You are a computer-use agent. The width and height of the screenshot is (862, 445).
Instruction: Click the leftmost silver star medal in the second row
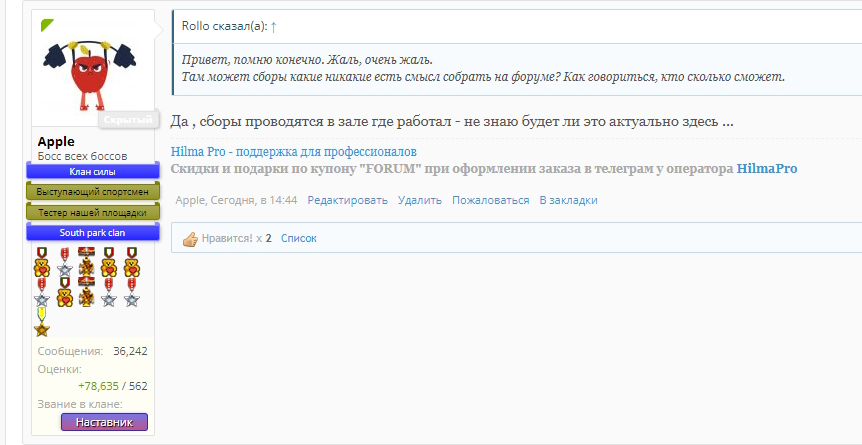[x=42, y=292]
